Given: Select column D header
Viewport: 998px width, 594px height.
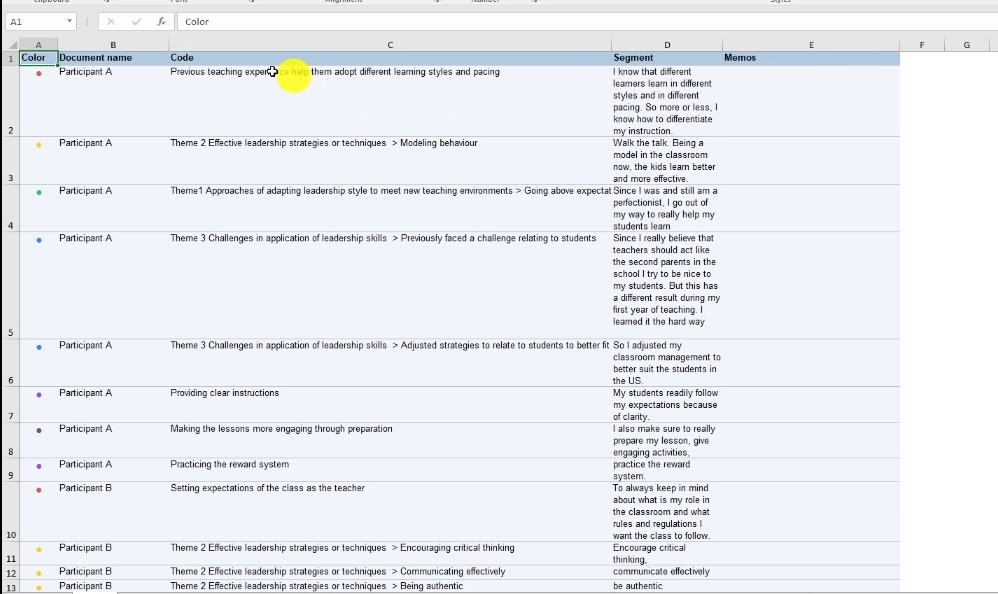Looking at the screenshot, I should 666,45.
